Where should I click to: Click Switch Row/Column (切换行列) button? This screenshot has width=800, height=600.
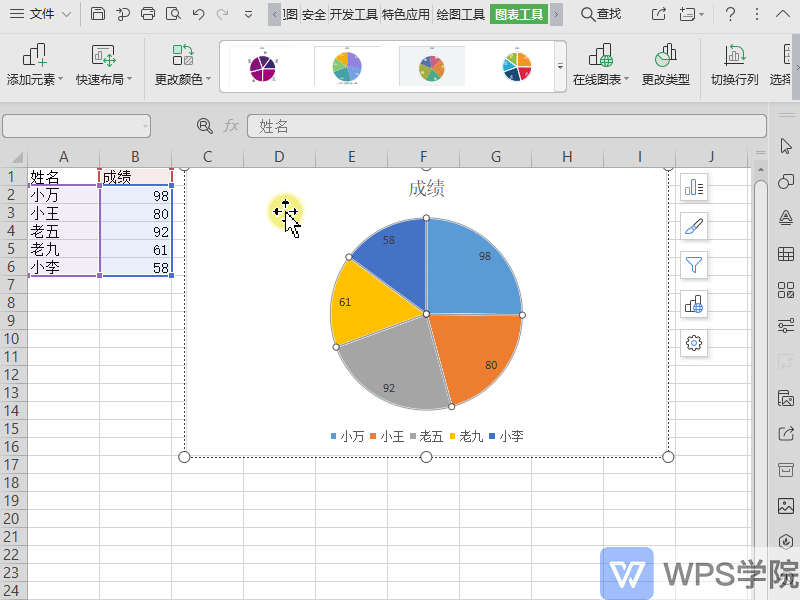pos(734,65)
